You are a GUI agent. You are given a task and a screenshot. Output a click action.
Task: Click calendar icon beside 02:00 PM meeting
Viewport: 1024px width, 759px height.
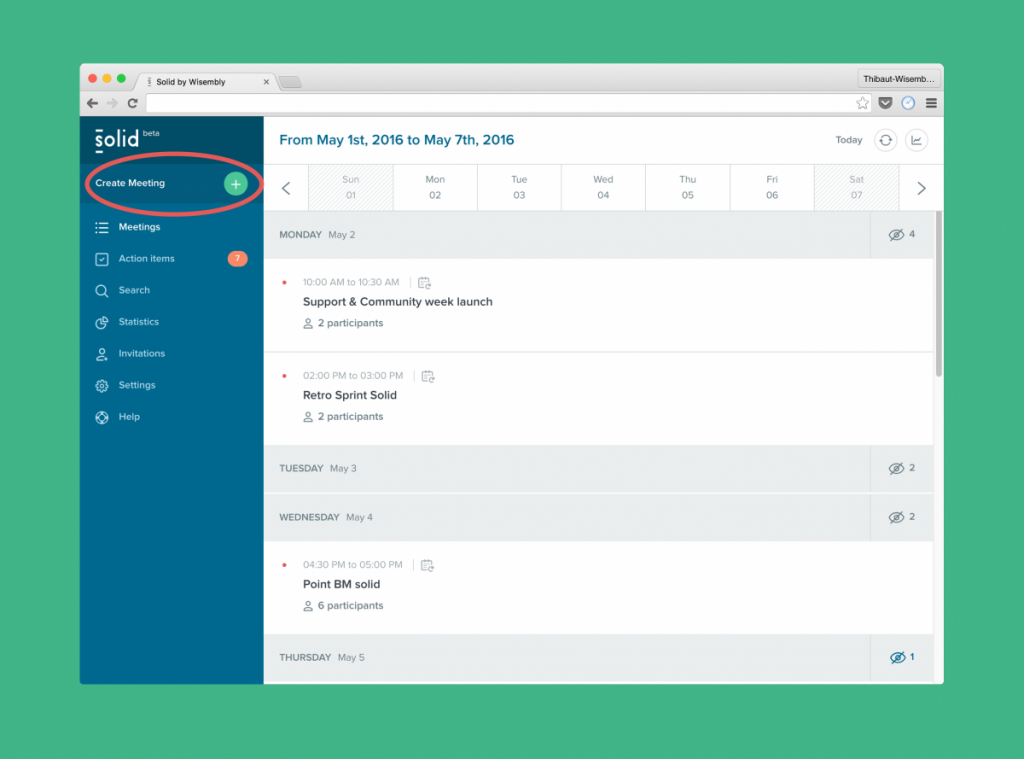pos(428,376)
